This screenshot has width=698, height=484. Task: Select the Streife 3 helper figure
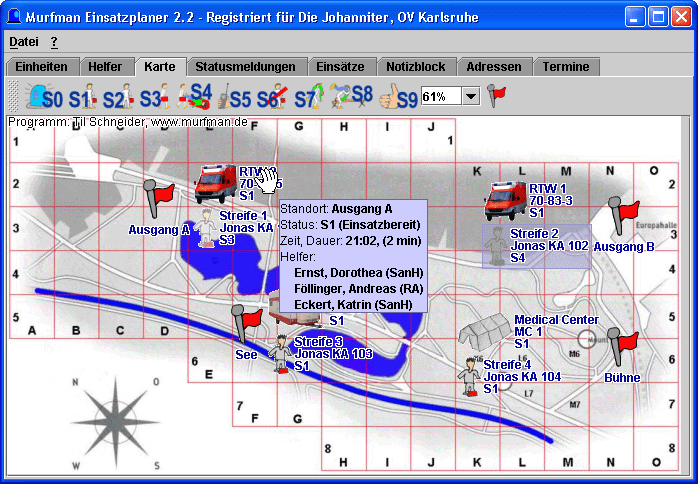pyautogui.click(x=280, y=354)
